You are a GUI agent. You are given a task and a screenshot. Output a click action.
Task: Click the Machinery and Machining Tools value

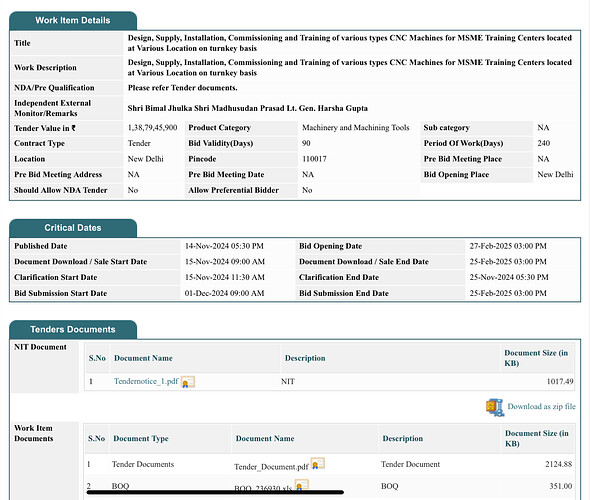click(356, 128)
